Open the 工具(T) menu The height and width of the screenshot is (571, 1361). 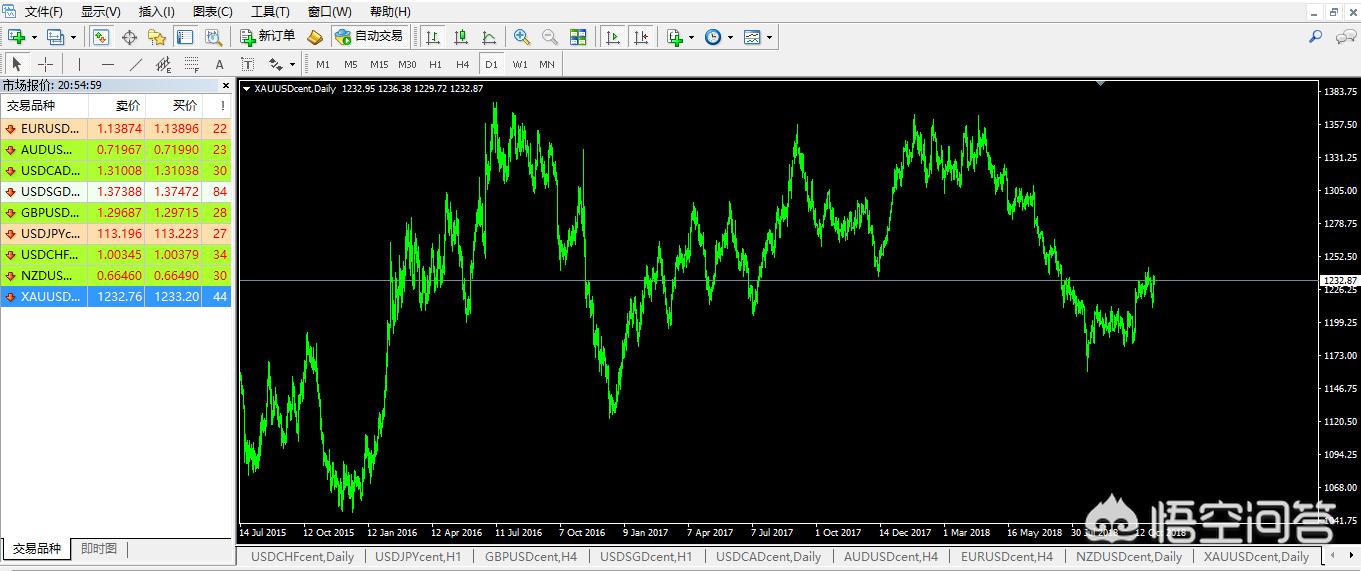(x=271, y=11)
